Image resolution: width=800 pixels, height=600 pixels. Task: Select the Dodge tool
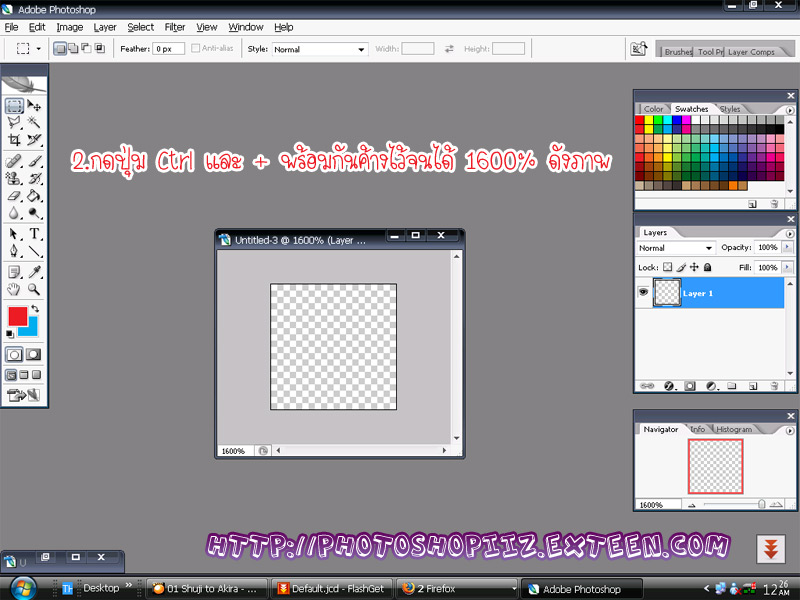pos(34,213)
